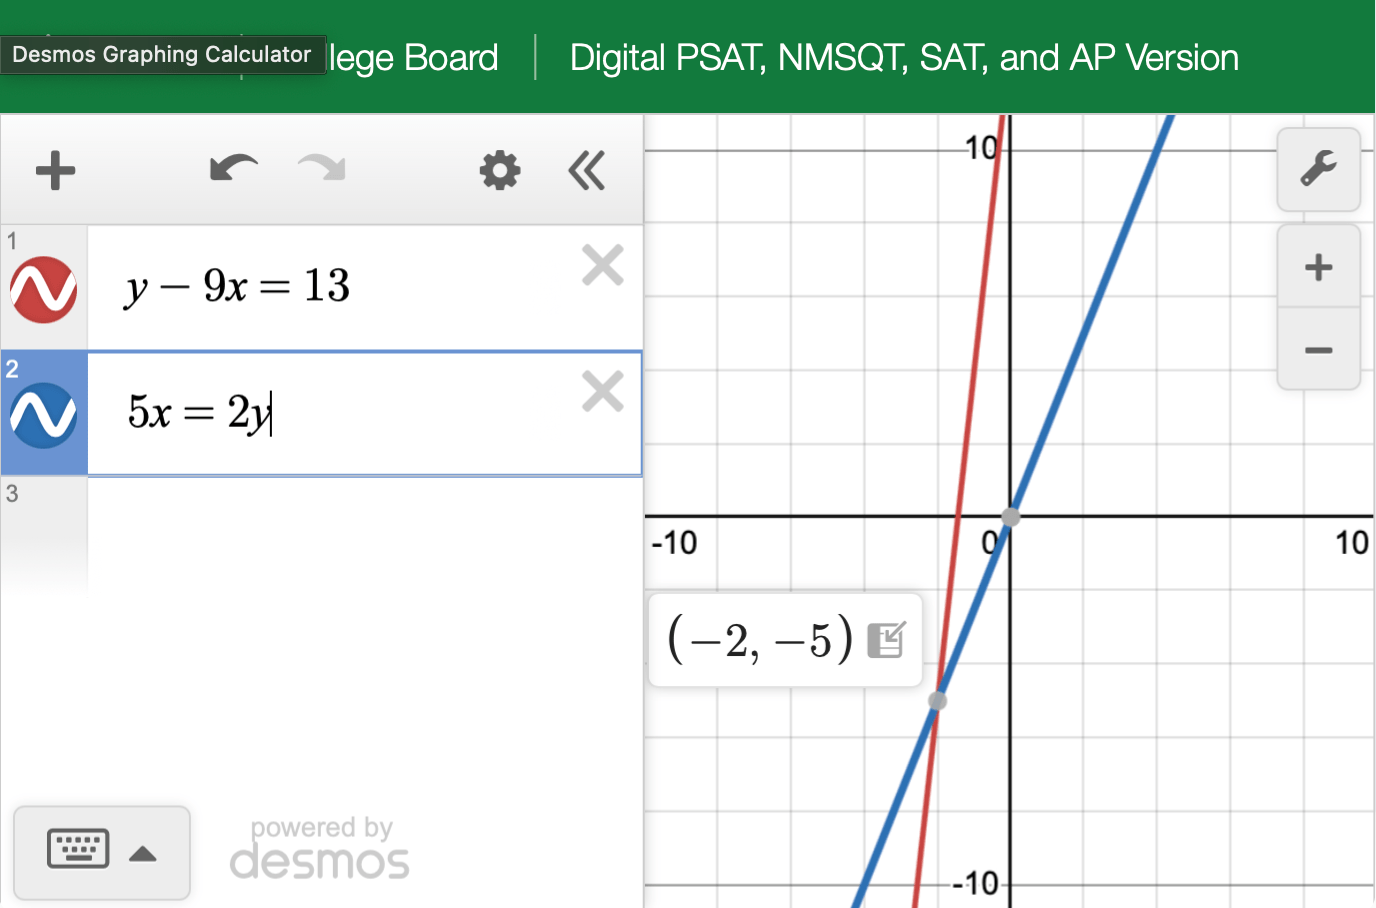Open the expression list settings gear
This screenshot has width=1376, height=908.
click(499, 169)
